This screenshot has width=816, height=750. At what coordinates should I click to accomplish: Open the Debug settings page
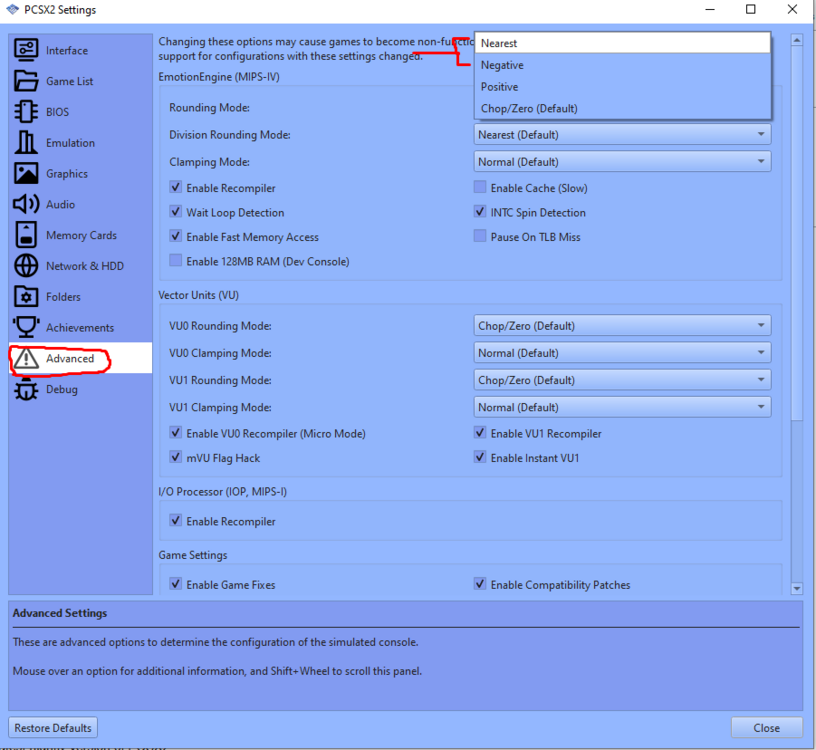click(x=61, y=389)
